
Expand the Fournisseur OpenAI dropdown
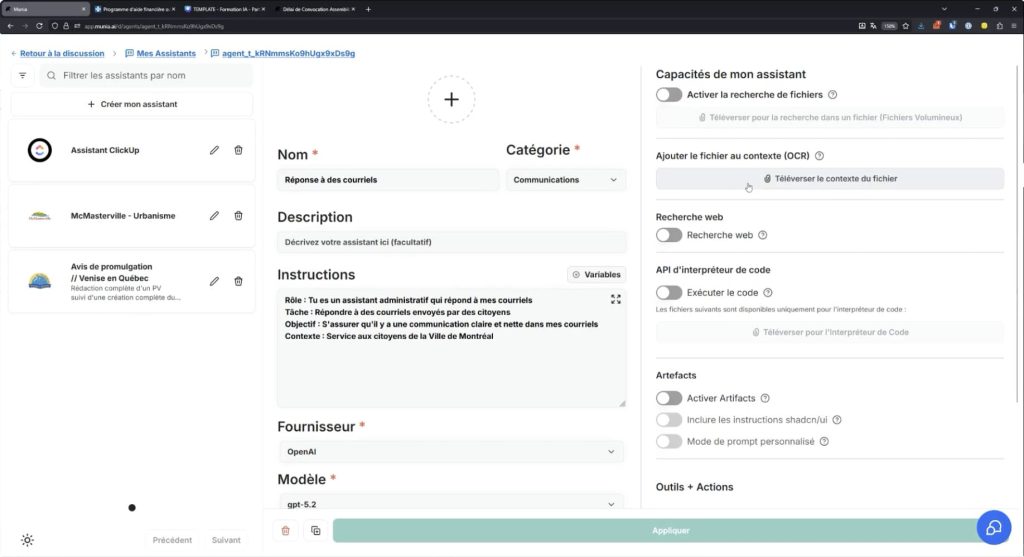click(x=450, y=452)
